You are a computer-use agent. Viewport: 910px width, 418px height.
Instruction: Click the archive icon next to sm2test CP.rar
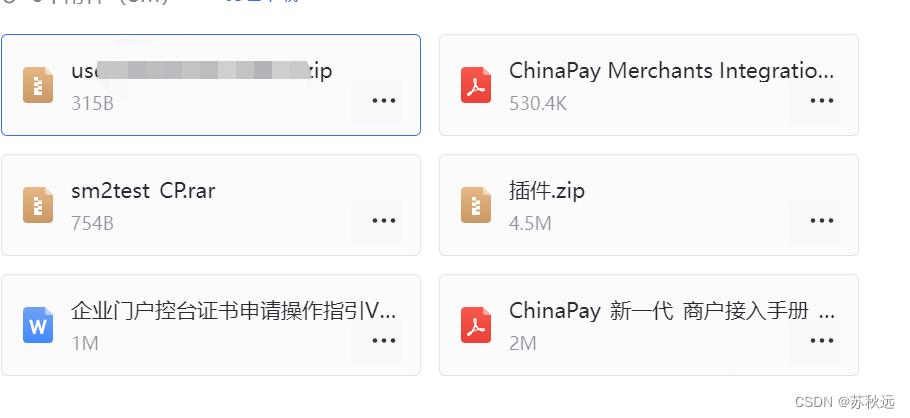[x=38, y=206]
